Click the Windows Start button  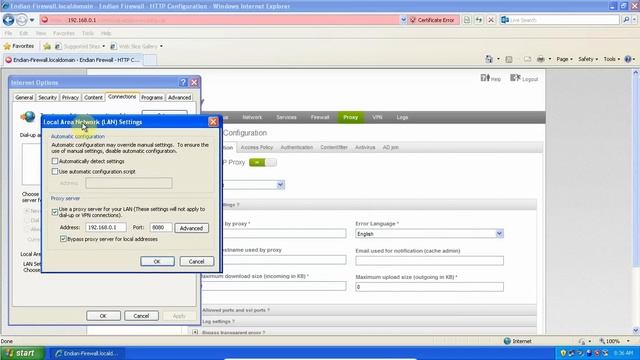click(x=22, y=353)
